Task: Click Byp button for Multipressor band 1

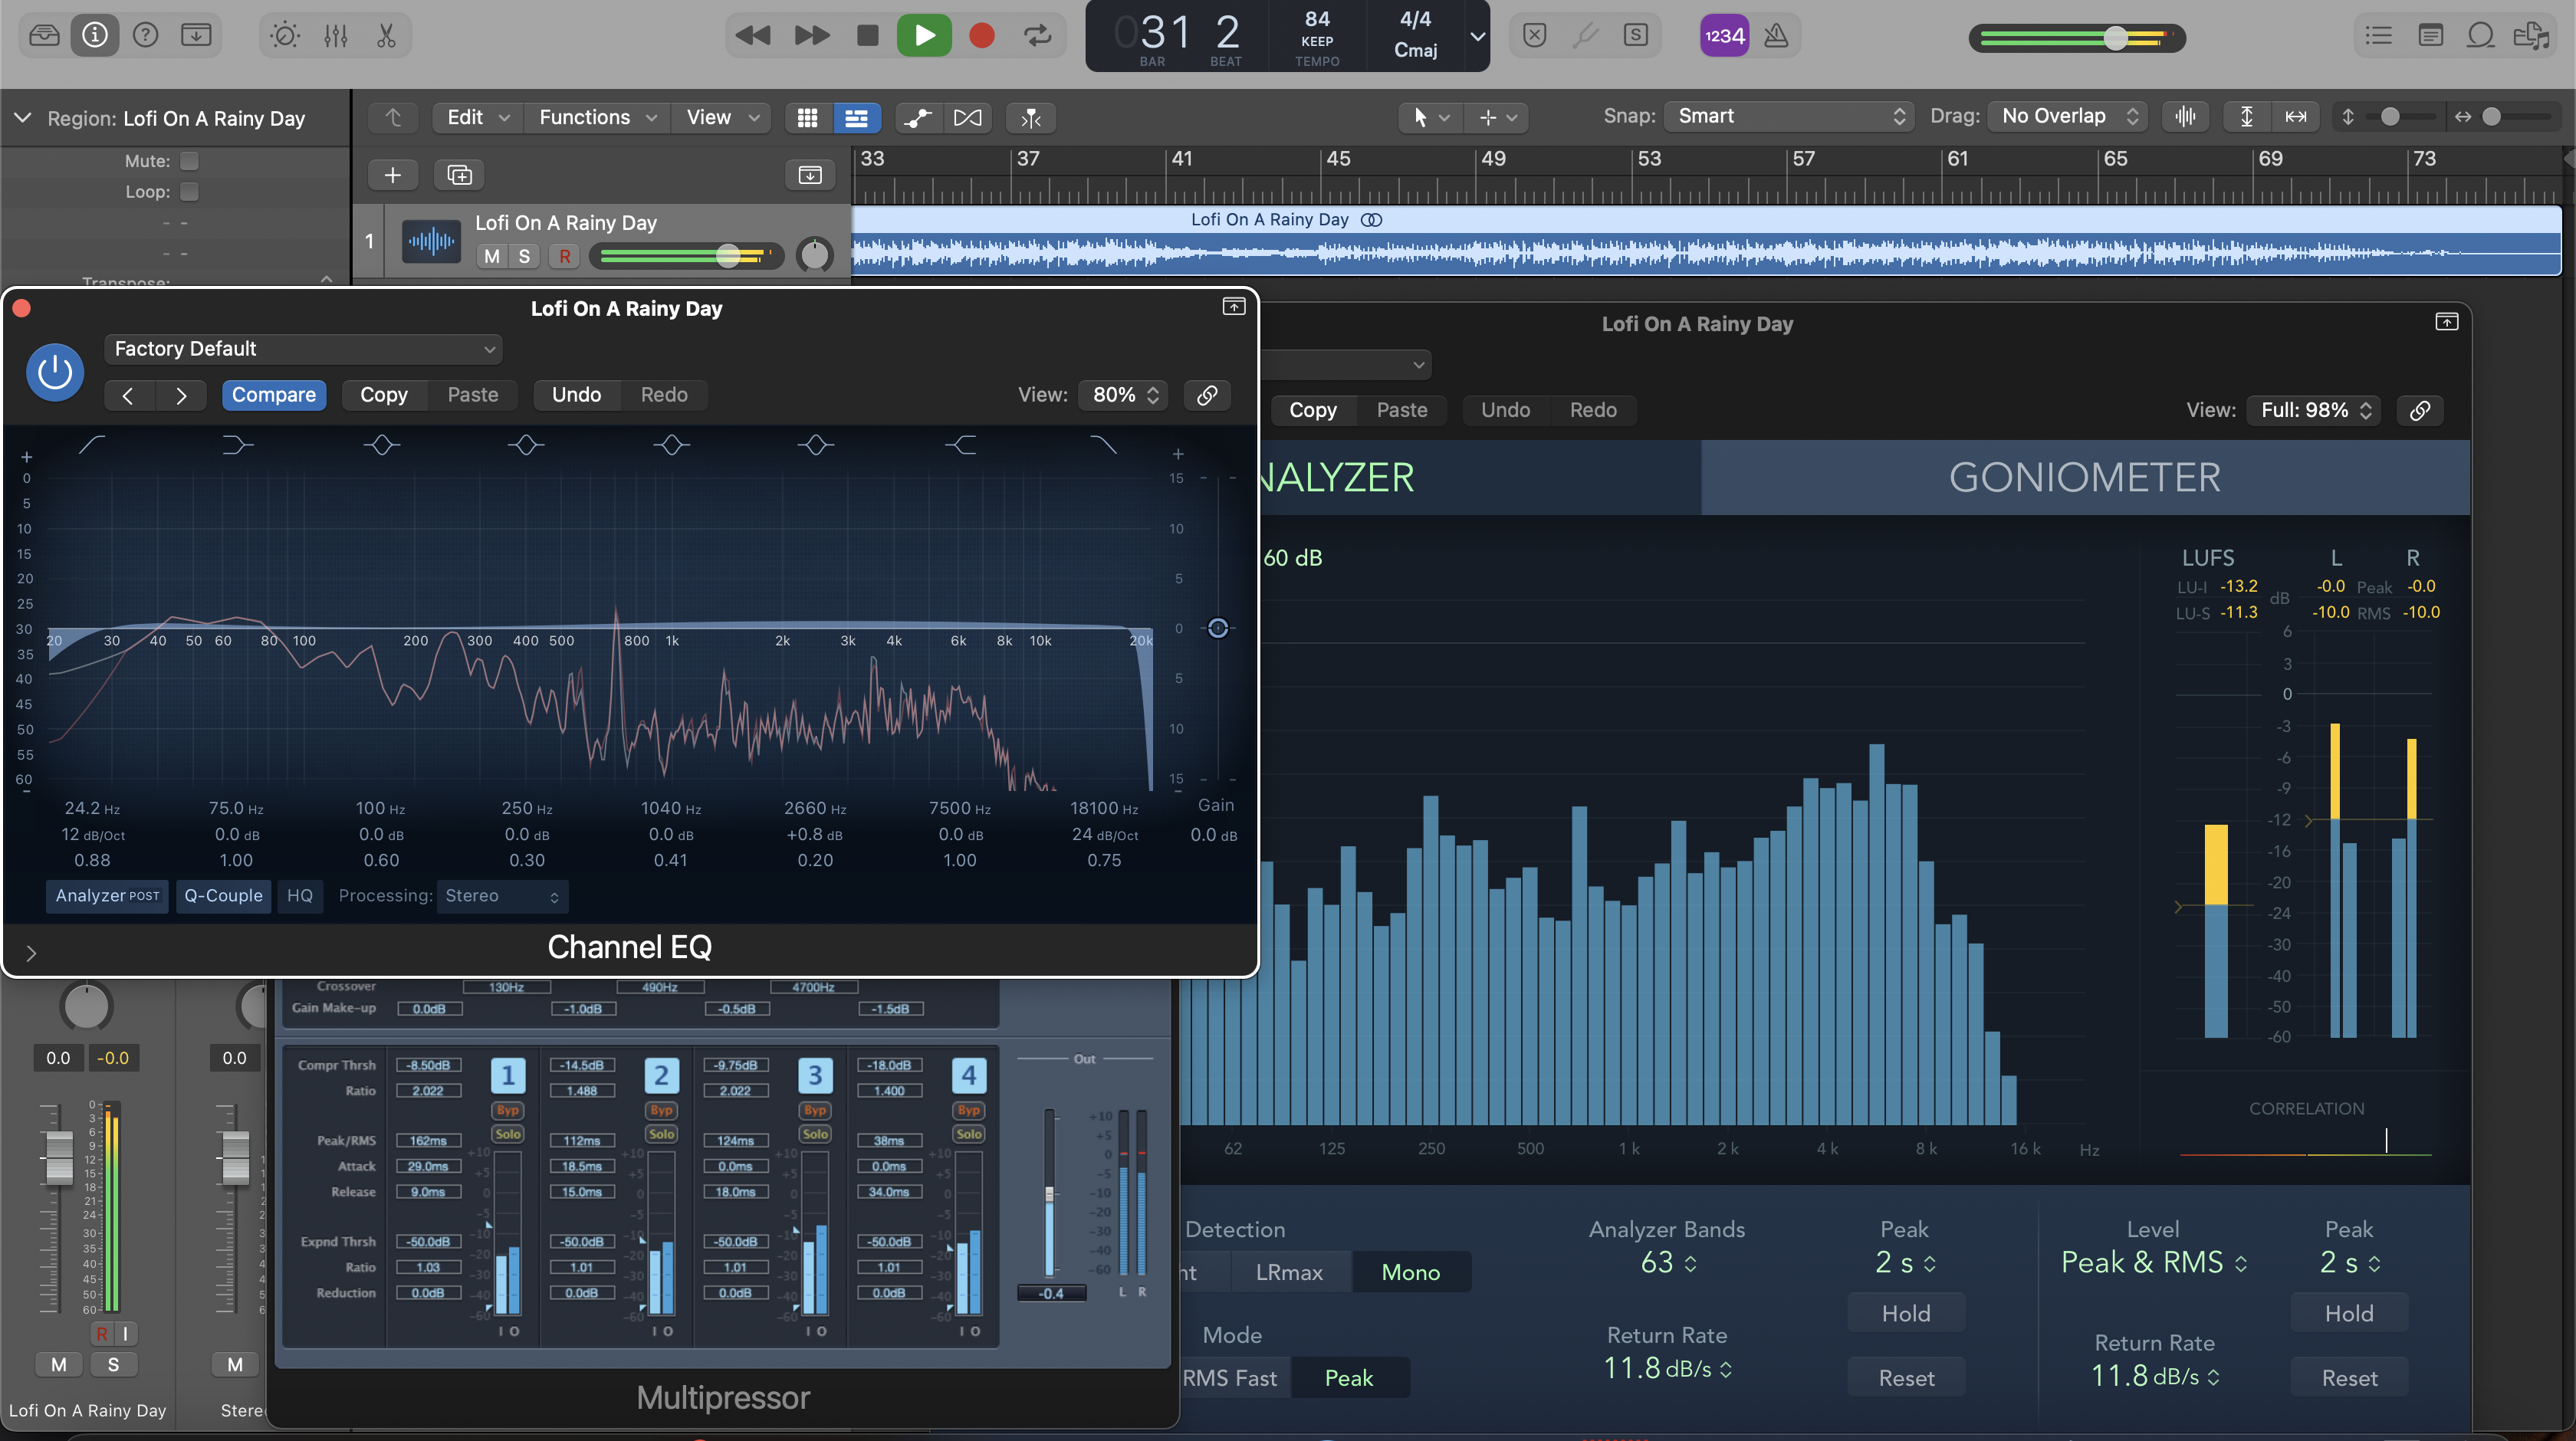Action: (508, 1110)
